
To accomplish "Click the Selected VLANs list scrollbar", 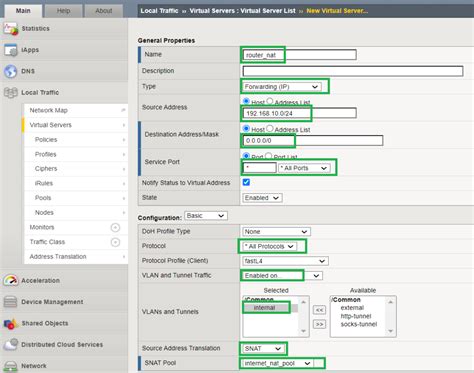I will (303, 316).
